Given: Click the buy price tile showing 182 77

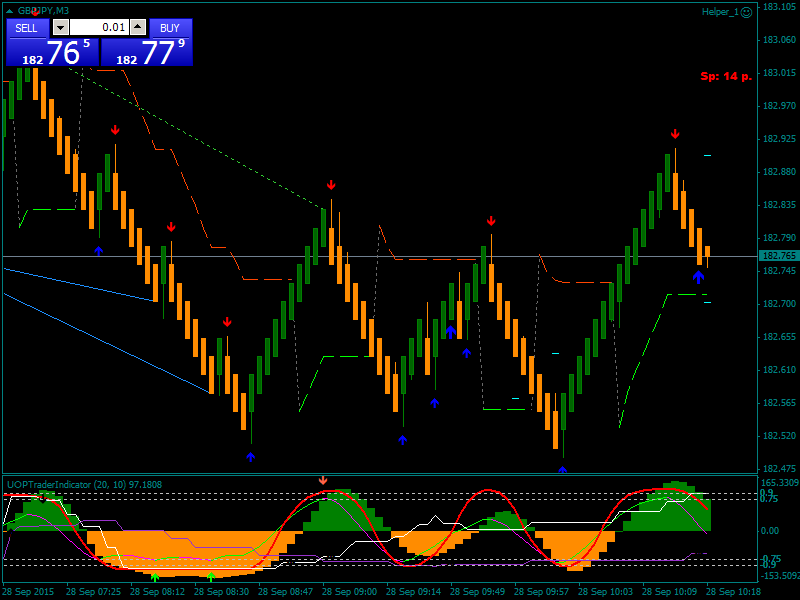Looking at the screenshot, I should [147, 53].
